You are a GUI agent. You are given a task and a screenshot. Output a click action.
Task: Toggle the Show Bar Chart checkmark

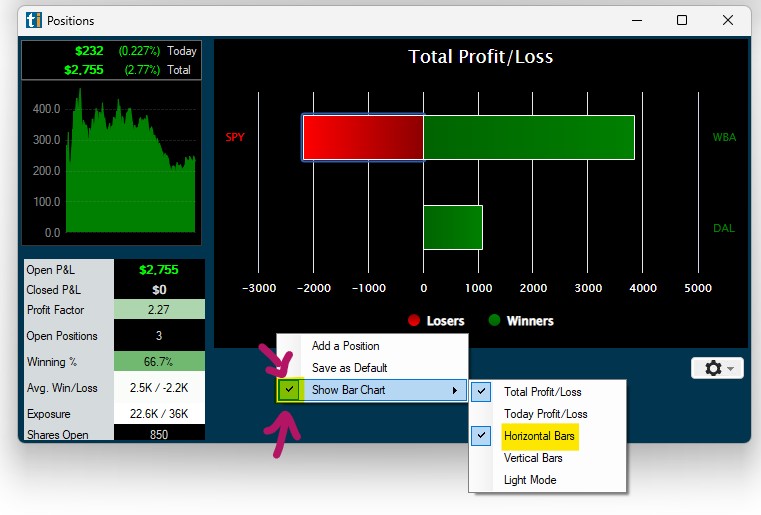tap(290, 390)
